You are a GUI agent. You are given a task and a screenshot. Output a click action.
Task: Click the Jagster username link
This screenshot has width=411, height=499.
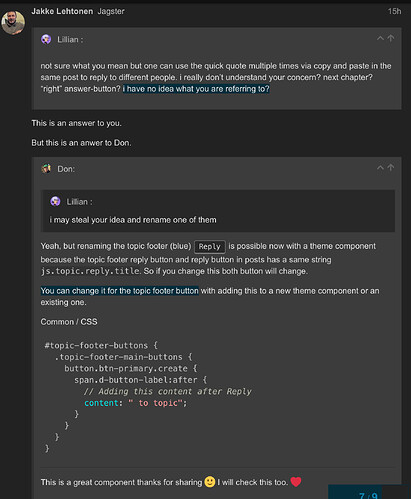pos(111,11)
